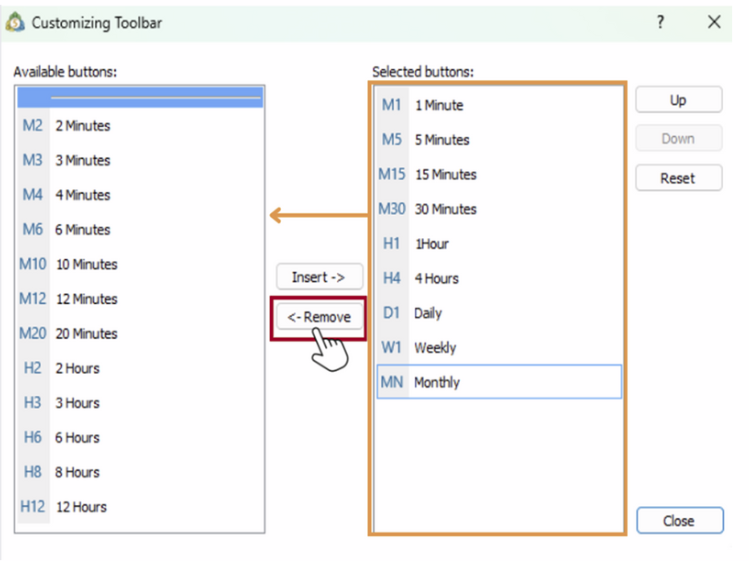Move selected item Up

click(678, 100)
